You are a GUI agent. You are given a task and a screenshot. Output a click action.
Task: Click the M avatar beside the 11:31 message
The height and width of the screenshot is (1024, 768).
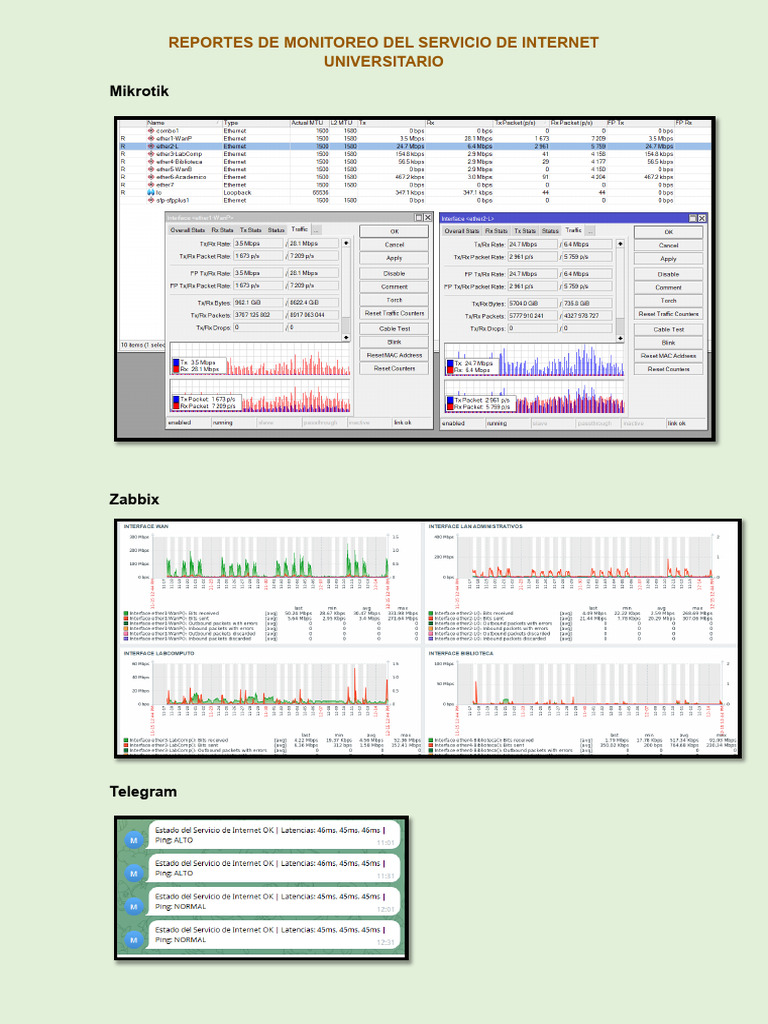(x=134, y=873)
